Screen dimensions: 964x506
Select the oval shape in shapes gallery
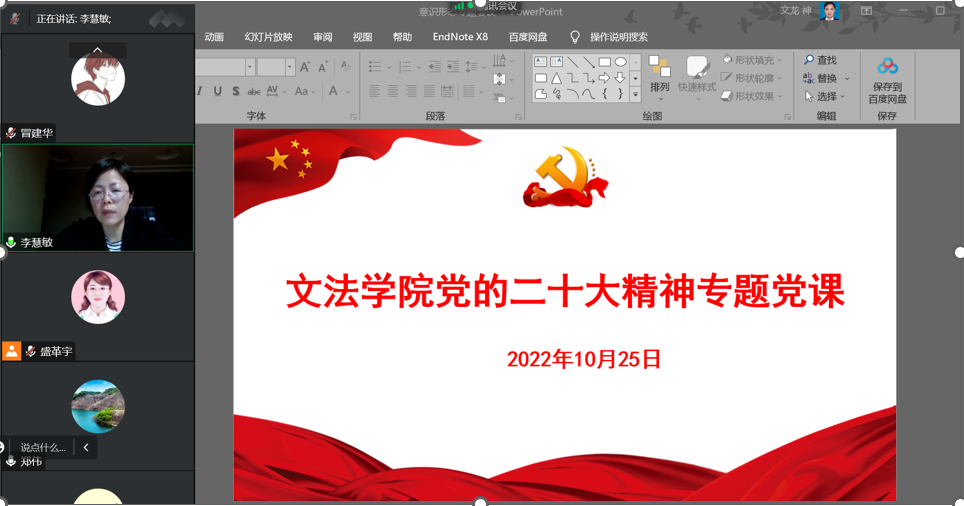620,62
